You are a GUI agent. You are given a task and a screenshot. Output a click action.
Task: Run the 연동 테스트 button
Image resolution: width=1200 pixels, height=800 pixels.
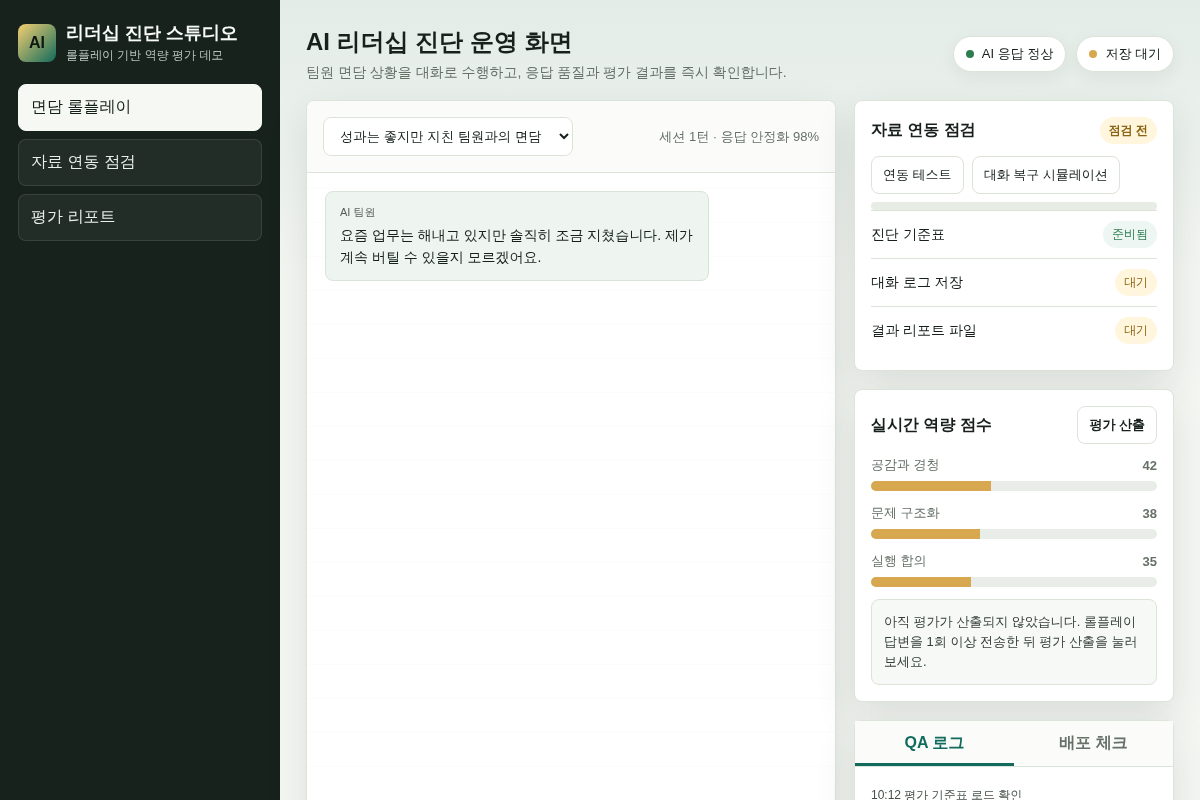click(917, 175)
